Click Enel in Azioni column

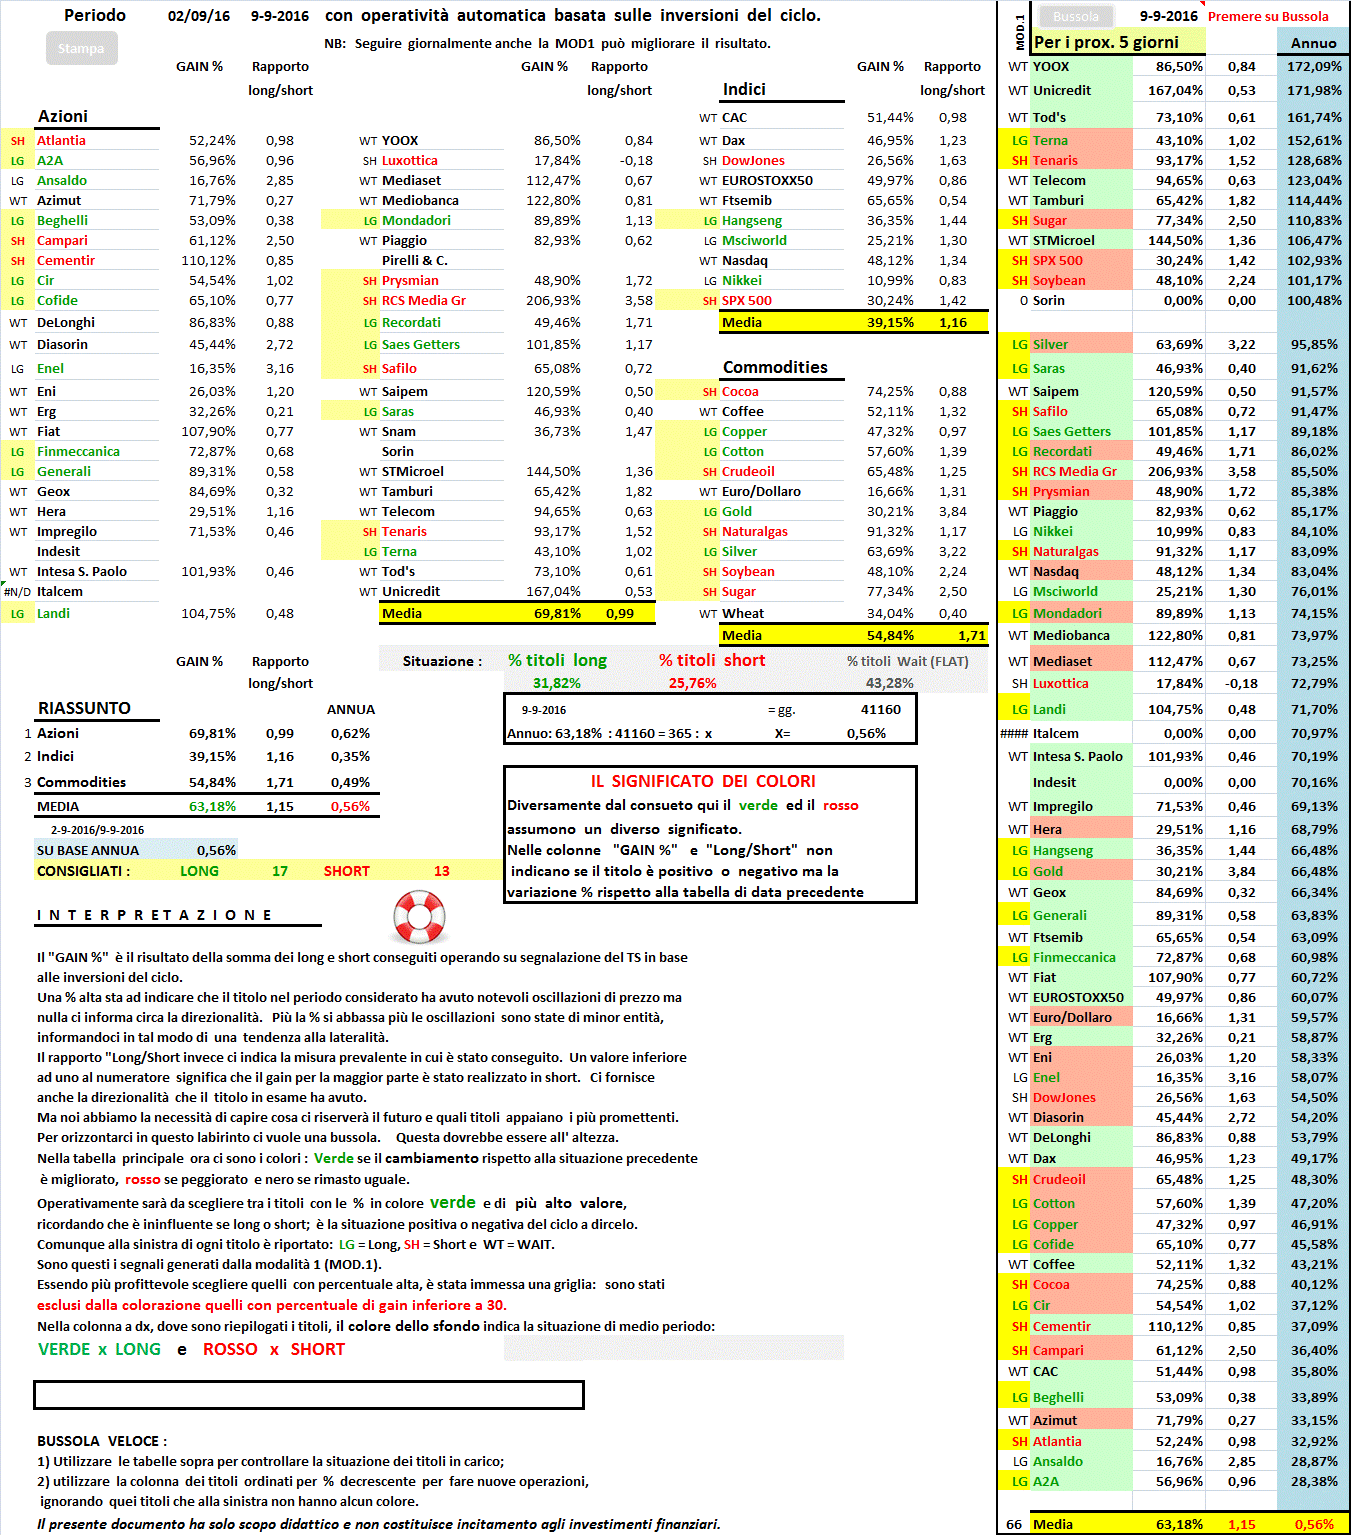click(x=51, y=368)
